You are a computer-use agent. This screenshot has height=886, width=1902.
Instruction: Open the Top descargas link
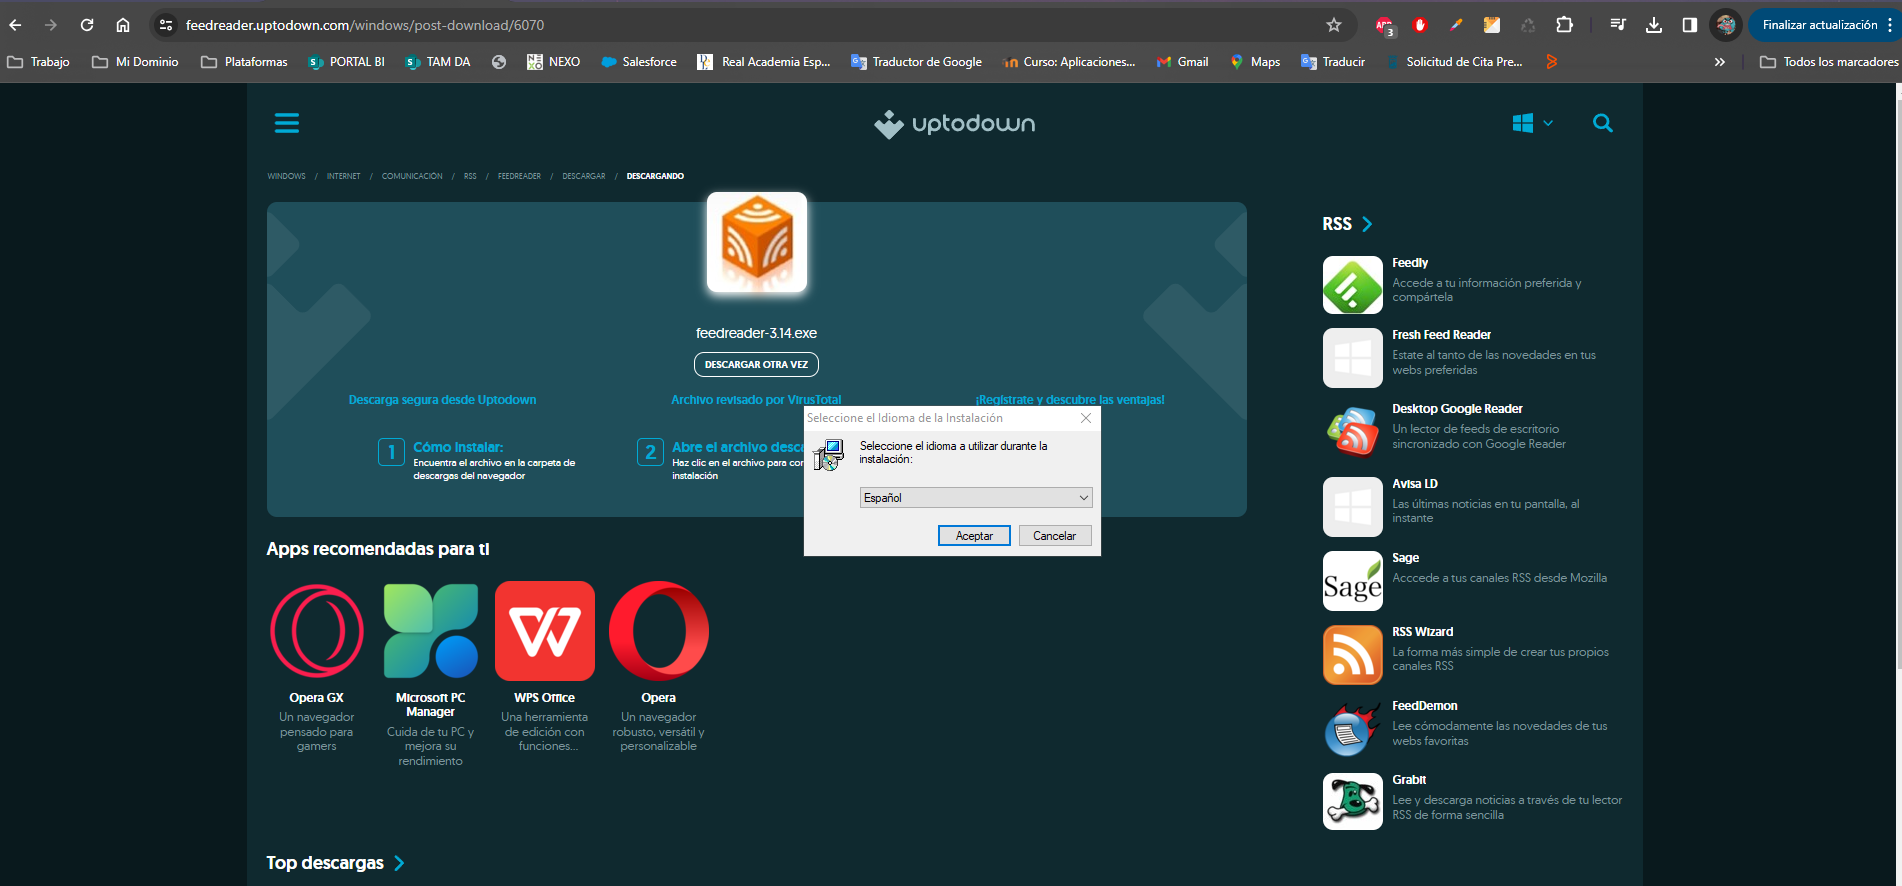334,863
